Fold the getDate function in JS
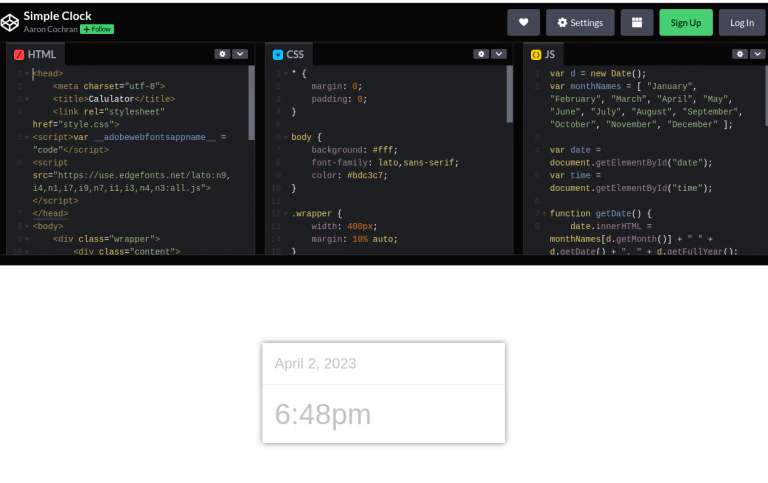Image resolution: width=768 pixels, height=483 pixels. click(x=544, y=214)
